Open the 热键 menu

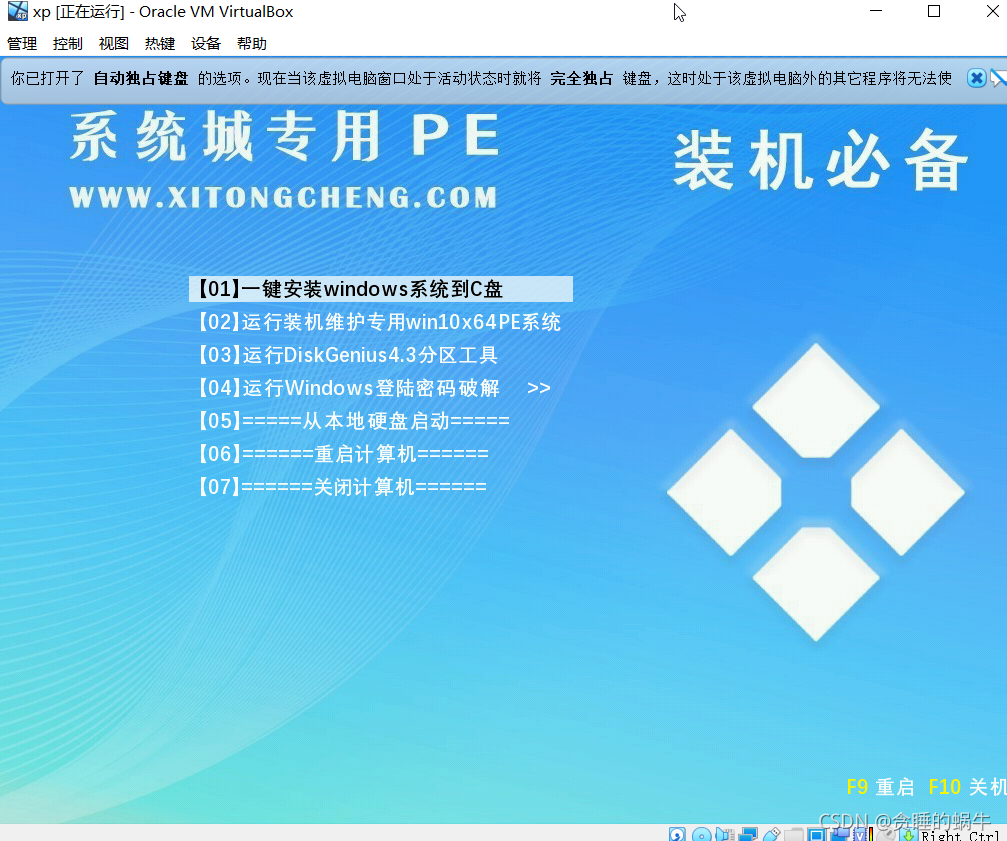pyautogui.click(x=160, y=44)
